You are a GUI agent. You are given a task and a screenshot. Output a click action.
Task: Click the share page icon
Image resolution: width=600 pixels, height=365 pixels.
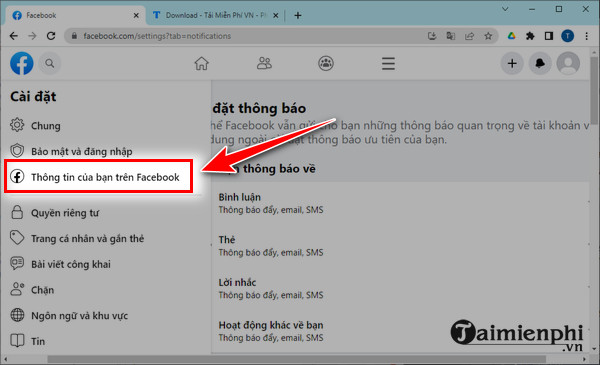pos(470,36)
